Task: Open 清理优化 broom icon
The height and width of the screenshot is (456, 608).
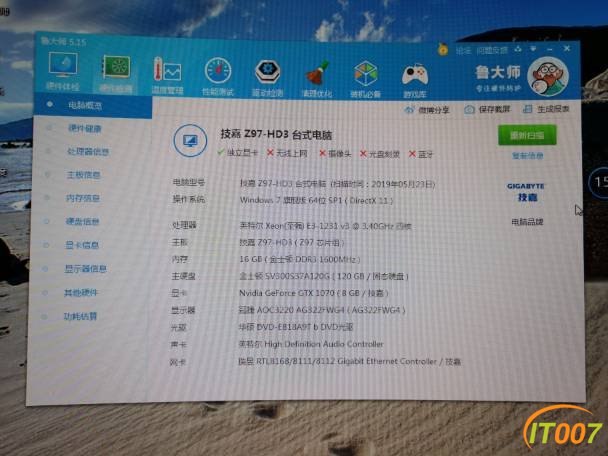Action: point(317,73)
